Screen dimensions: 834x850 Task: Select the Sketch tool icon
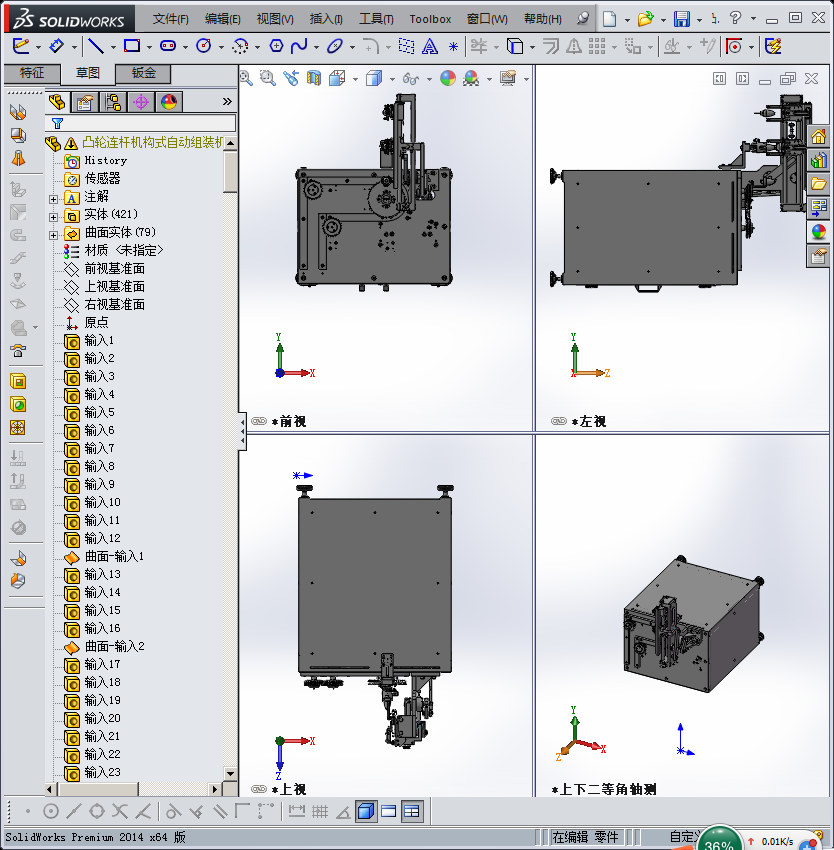tap(21, 46)
